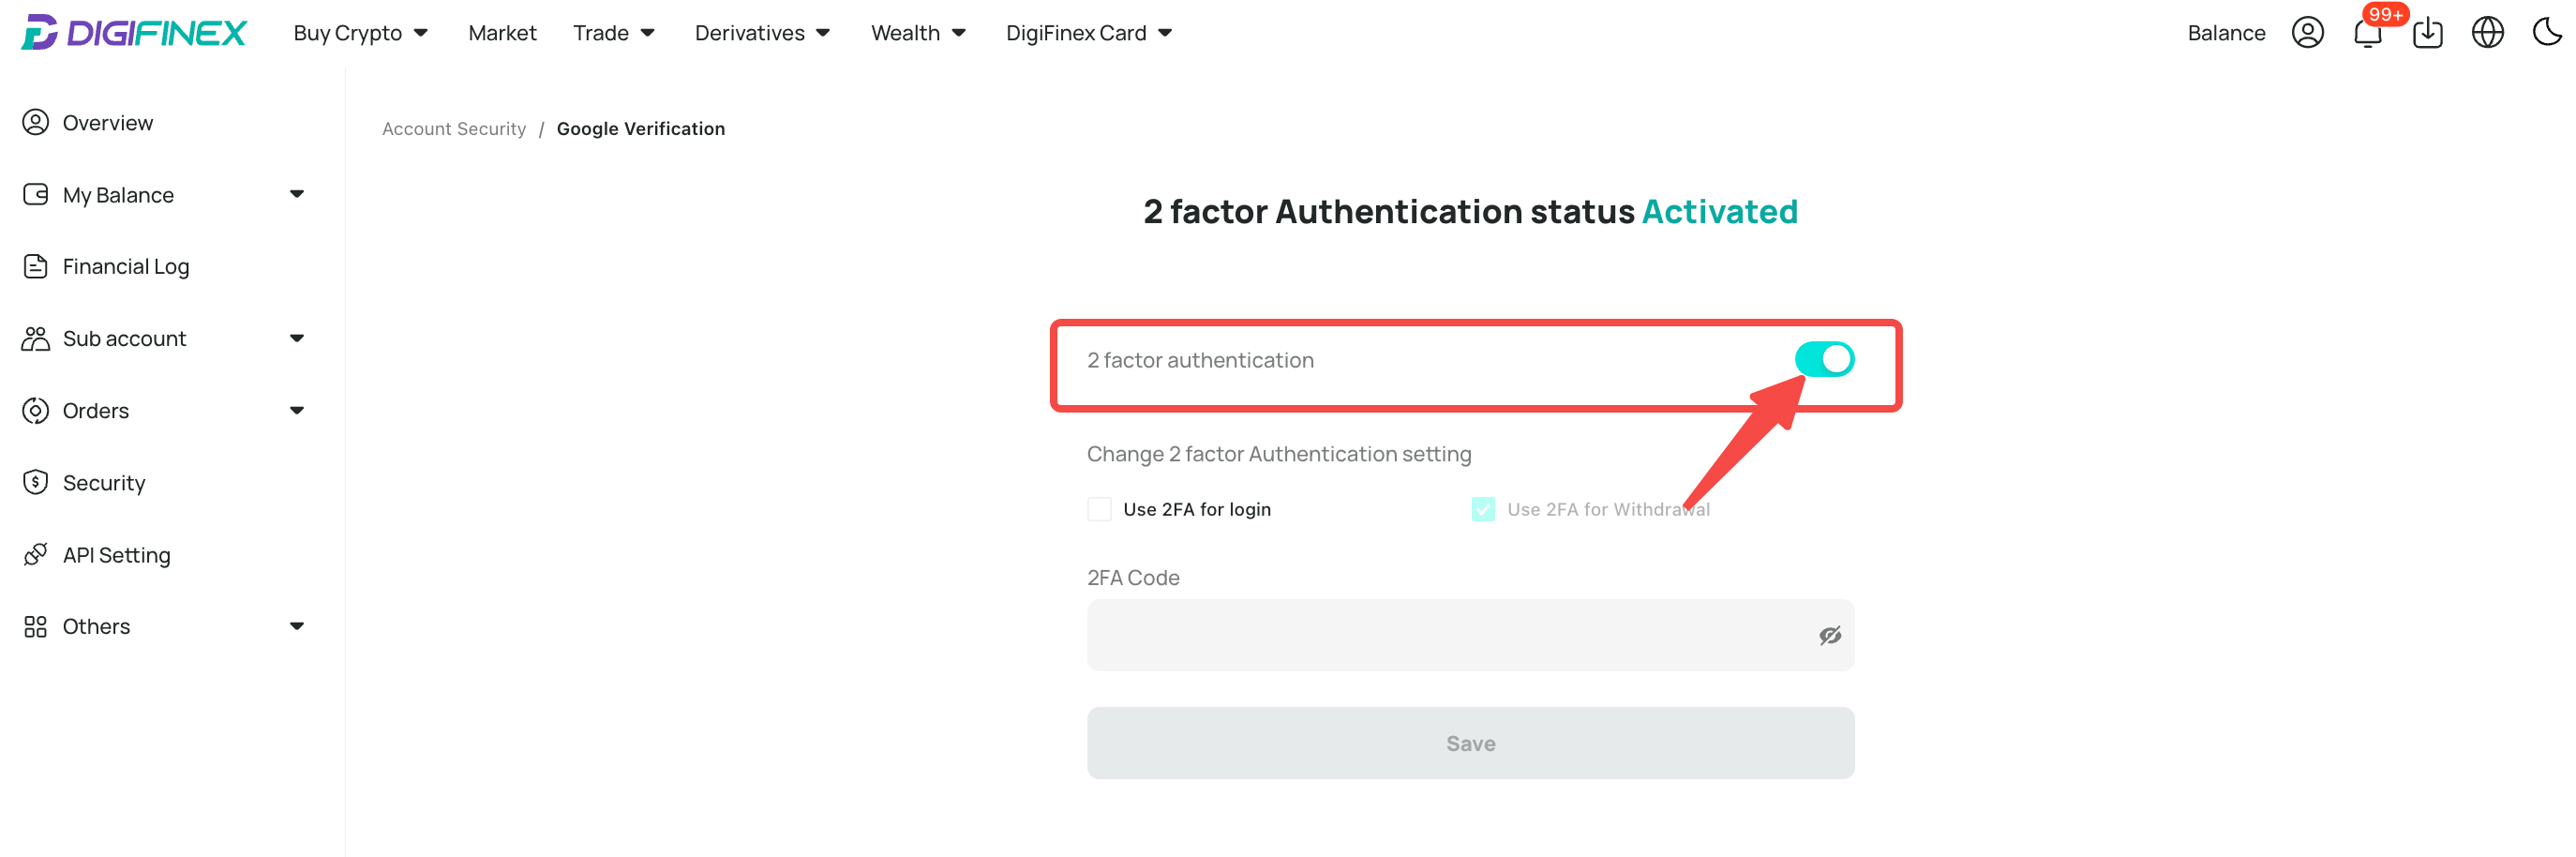Expand the Trade dropdown arrow

pos(648,33)
